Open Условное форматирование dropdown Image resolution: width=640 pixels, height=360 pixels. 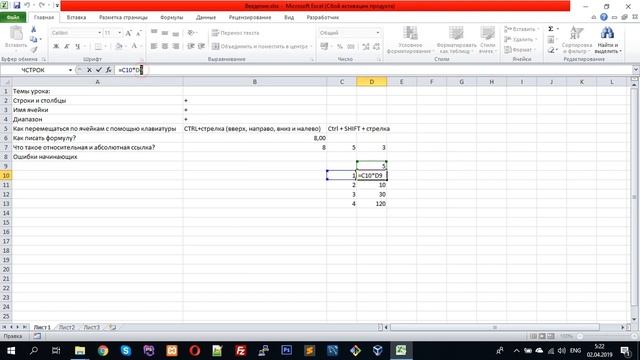(410, 40)
